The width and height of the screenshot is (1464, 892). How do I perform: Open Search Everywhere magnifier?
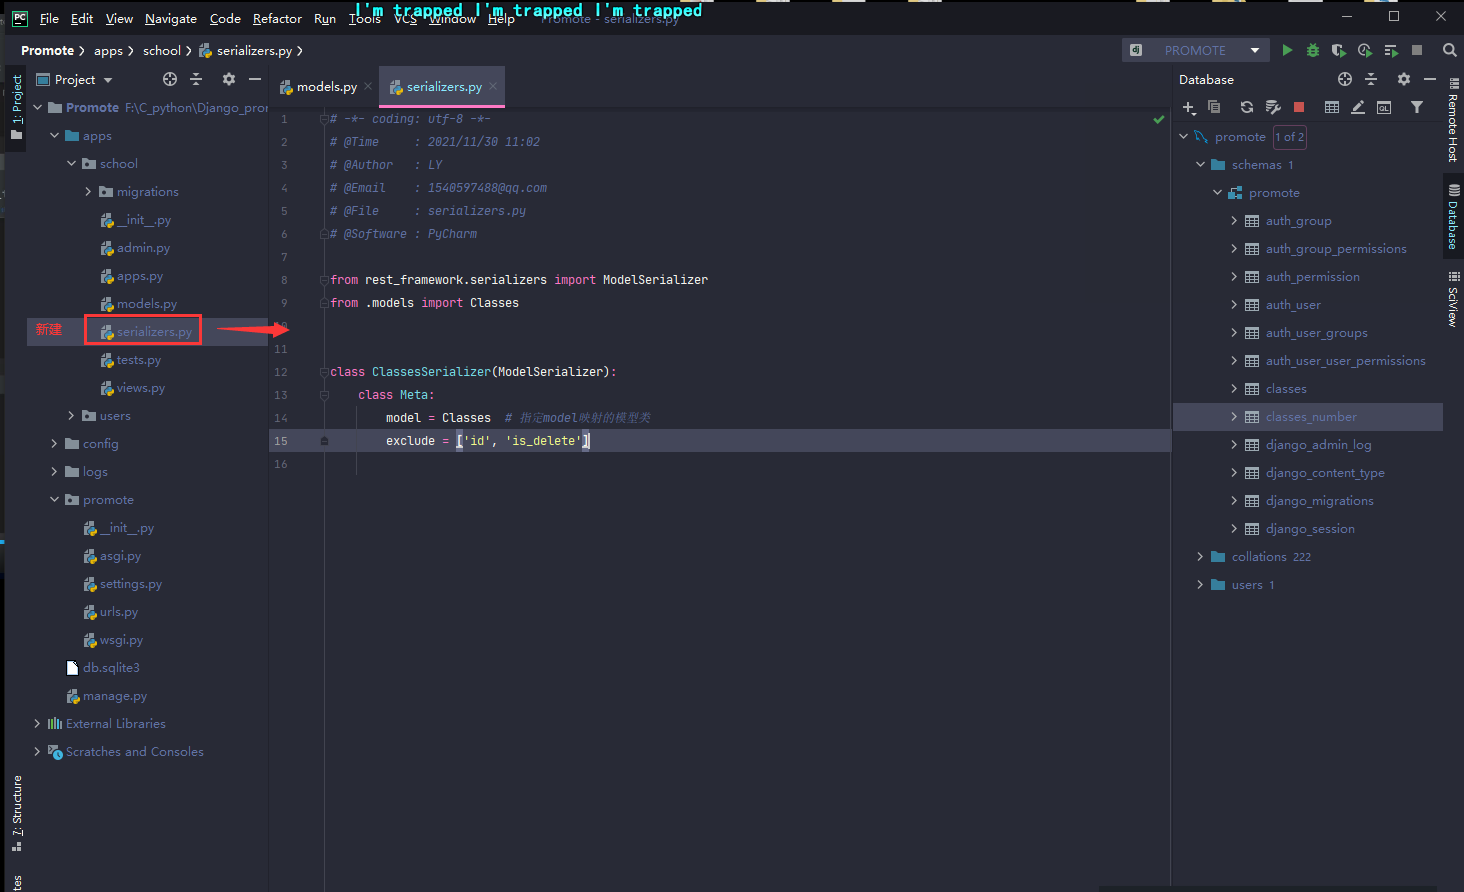pyautogui.click(x=1449, y=50)
